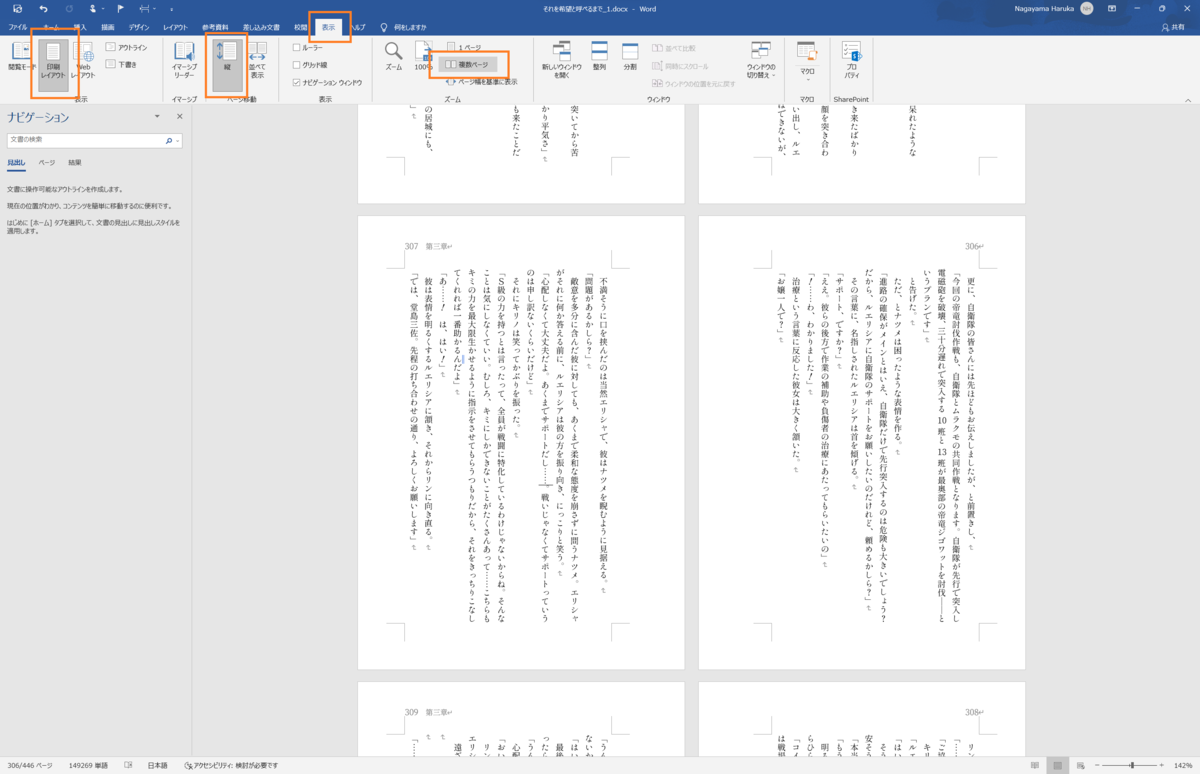The height and width of the screenshot is (774, 1200).
Task: Select the Pages (ページ) navigation tab
Action: click(x=46, y=162)
